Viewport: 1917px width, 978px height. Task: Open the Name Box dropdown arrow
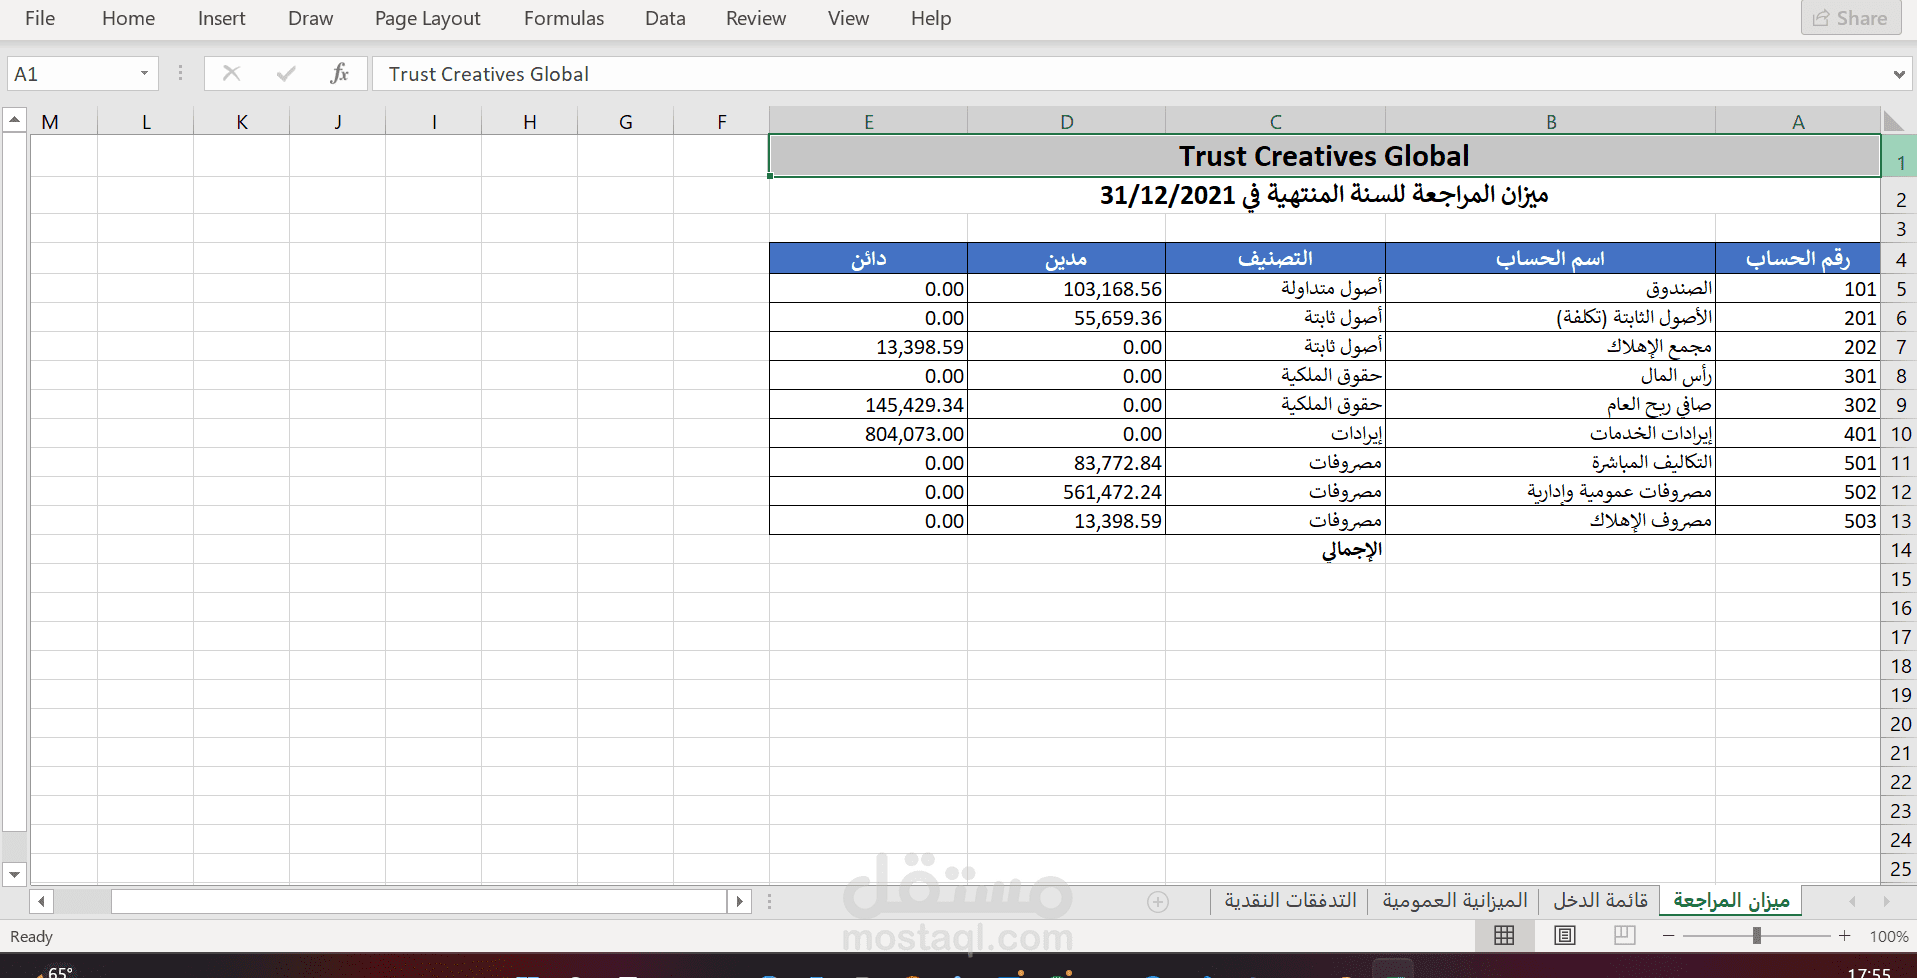(x=144, y=73)
